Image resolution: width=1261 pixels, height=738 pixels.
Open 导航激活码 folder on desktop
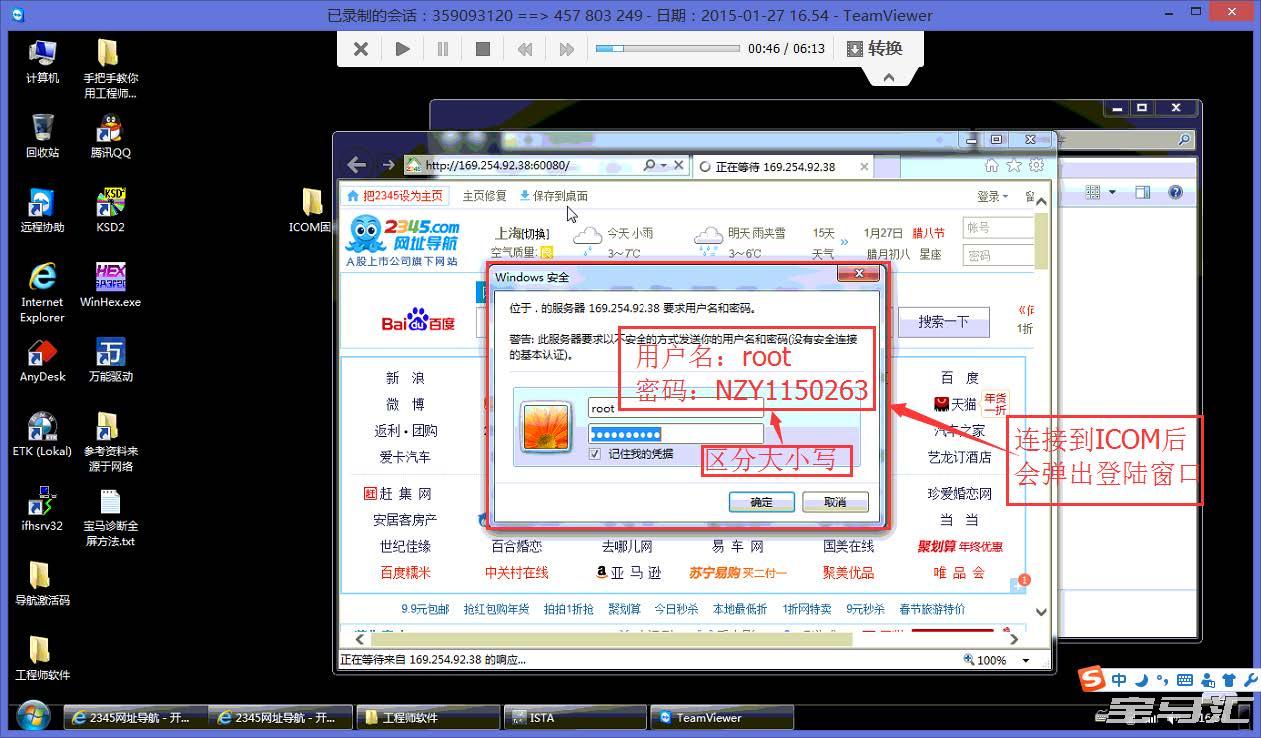(x=42, y=584)
